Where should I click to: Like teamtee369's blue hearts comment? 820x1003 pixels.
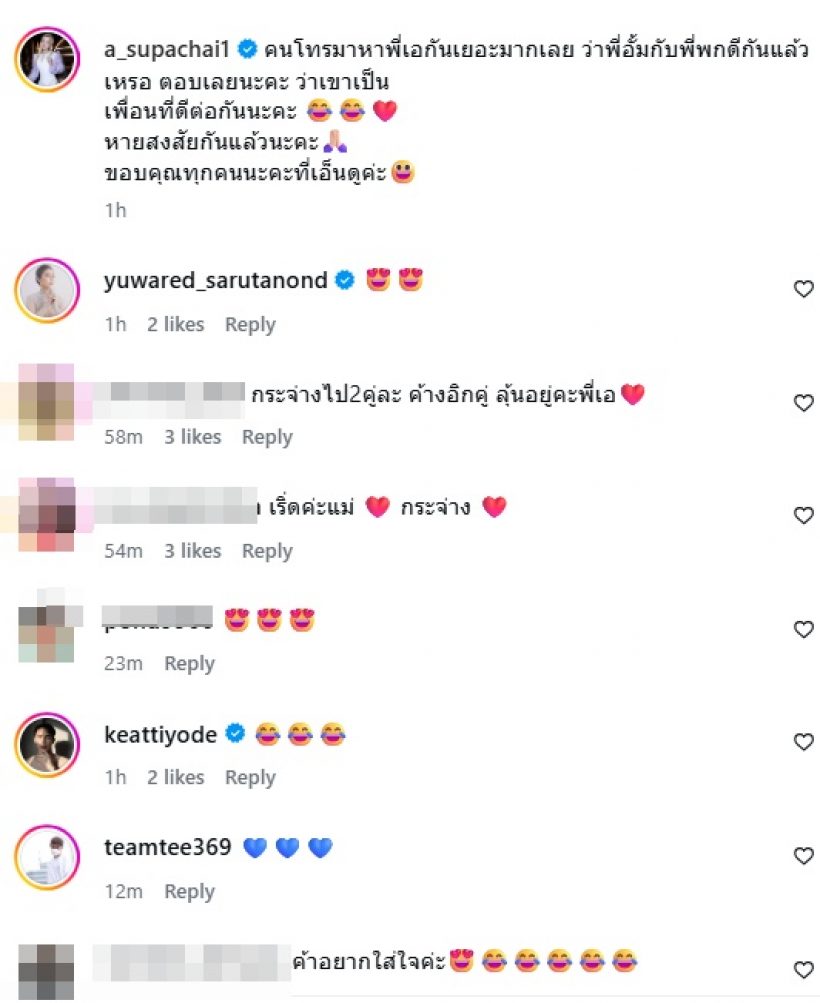(x=803, y=856)
